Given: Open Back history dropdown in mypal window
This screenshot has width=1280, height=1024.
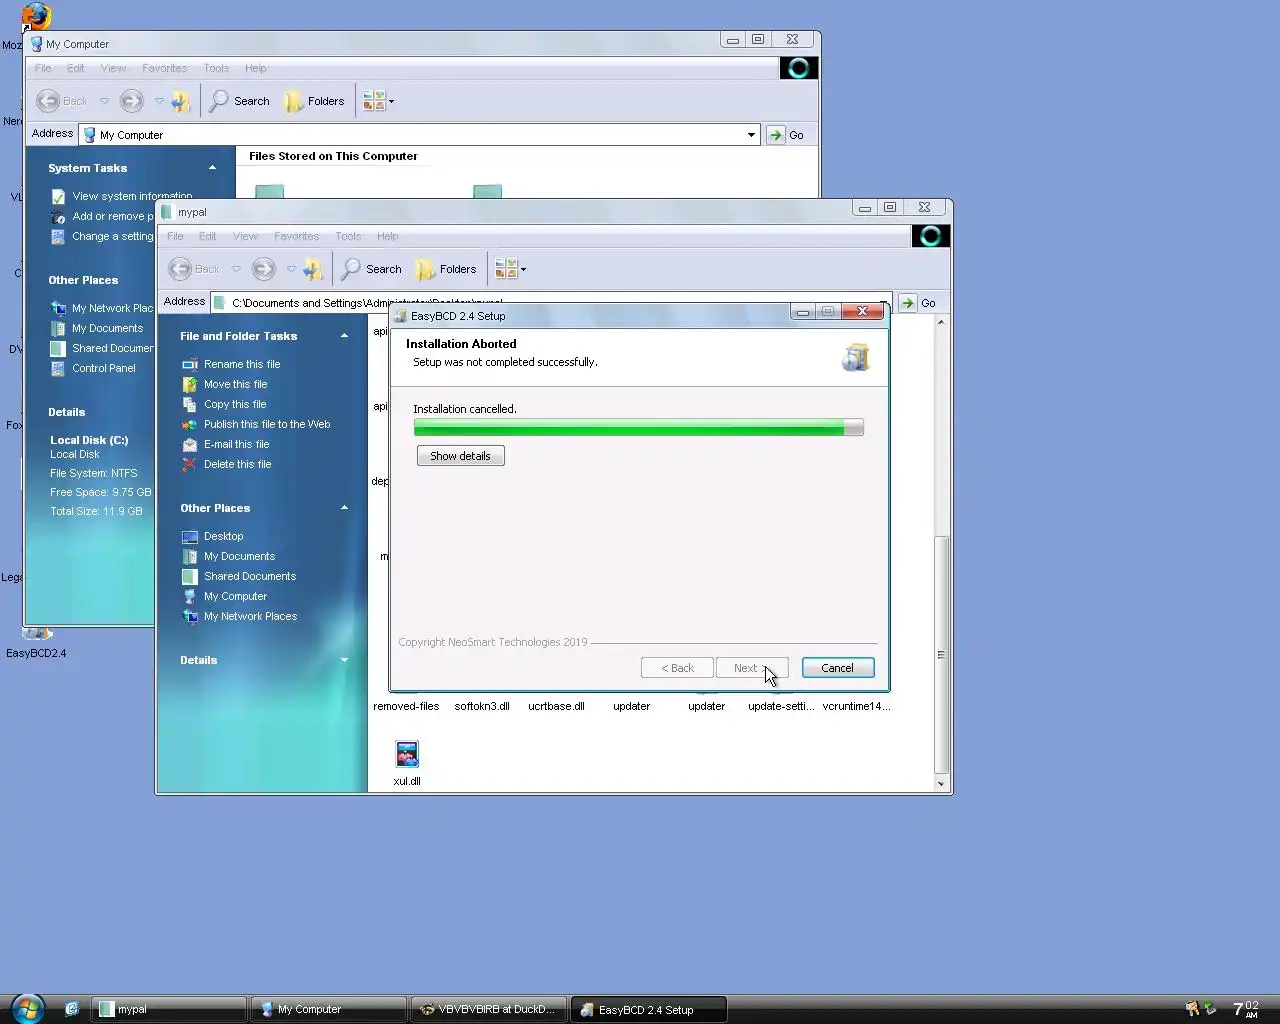Looking at the screenshot, I should pos(236,269).
